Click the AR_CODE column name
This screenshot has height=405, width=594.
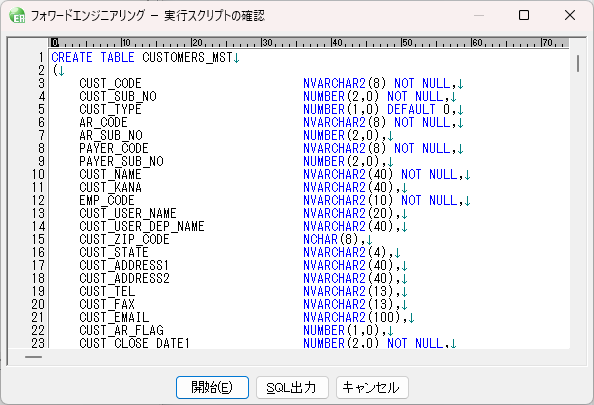click(103, 122)
